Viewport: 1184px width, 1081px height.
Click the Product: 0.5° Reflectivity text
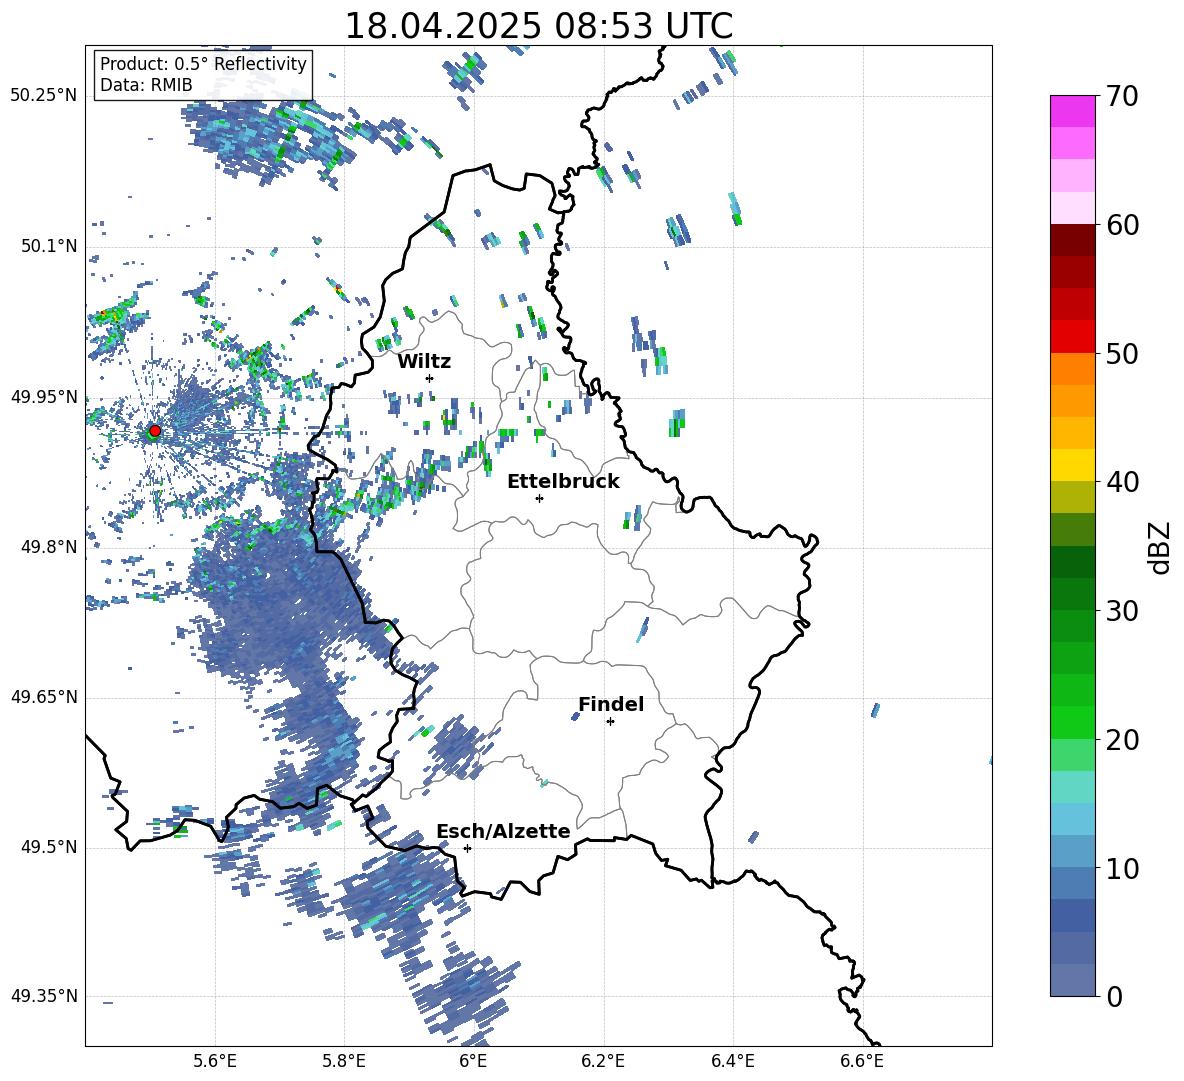[203, 64]
